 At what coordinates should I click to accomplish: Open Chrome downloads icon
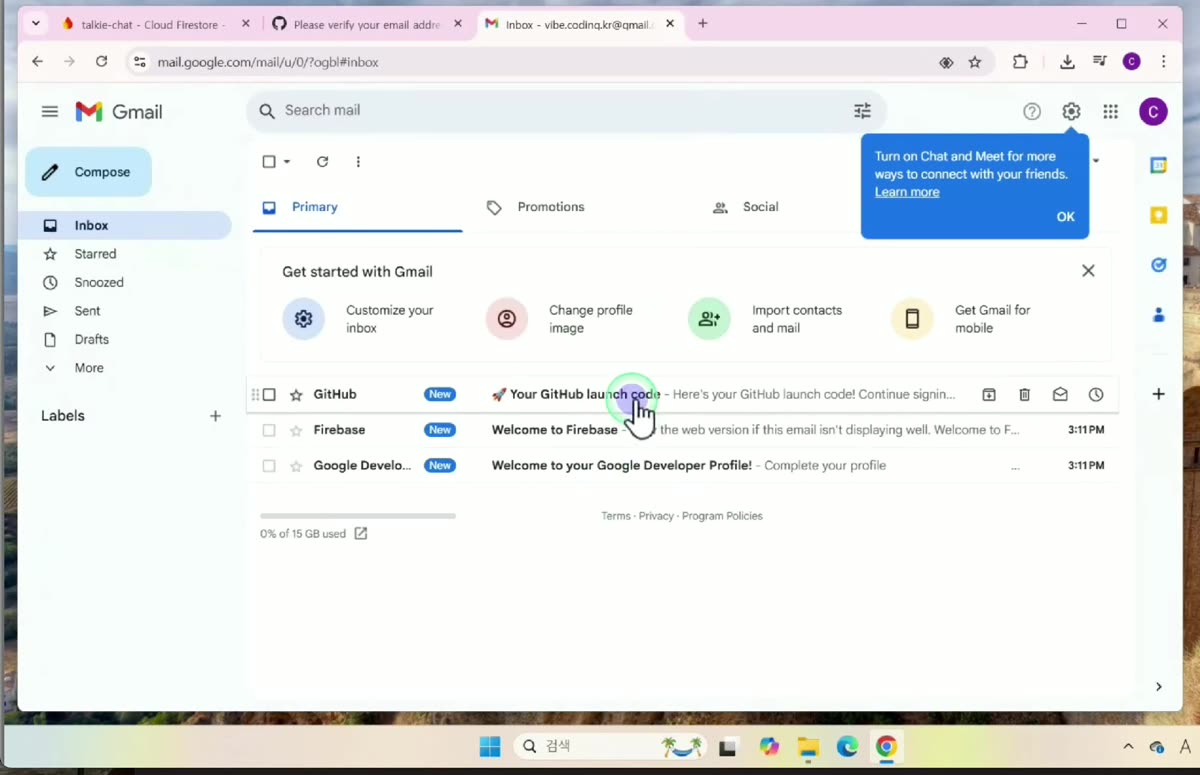click(1067, 62)
